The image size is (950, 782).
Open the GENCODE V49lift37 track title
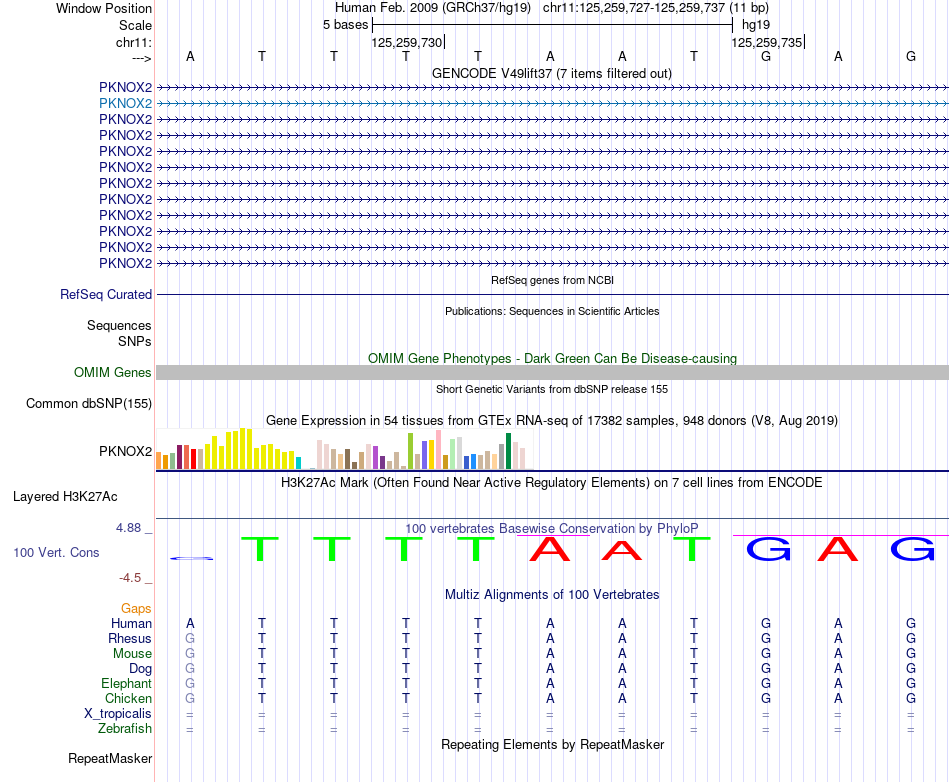pyautogui.click(x=551, y=73)
